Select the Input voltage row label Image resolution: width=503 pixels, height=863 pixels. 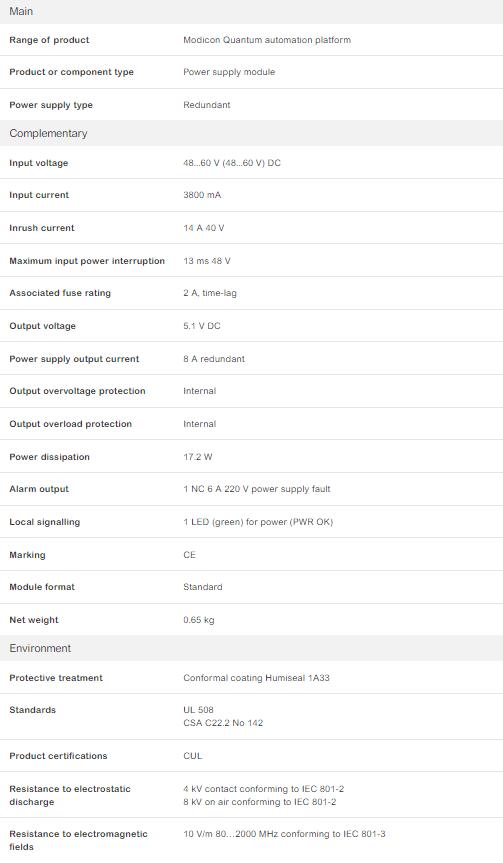coord(39,163)
